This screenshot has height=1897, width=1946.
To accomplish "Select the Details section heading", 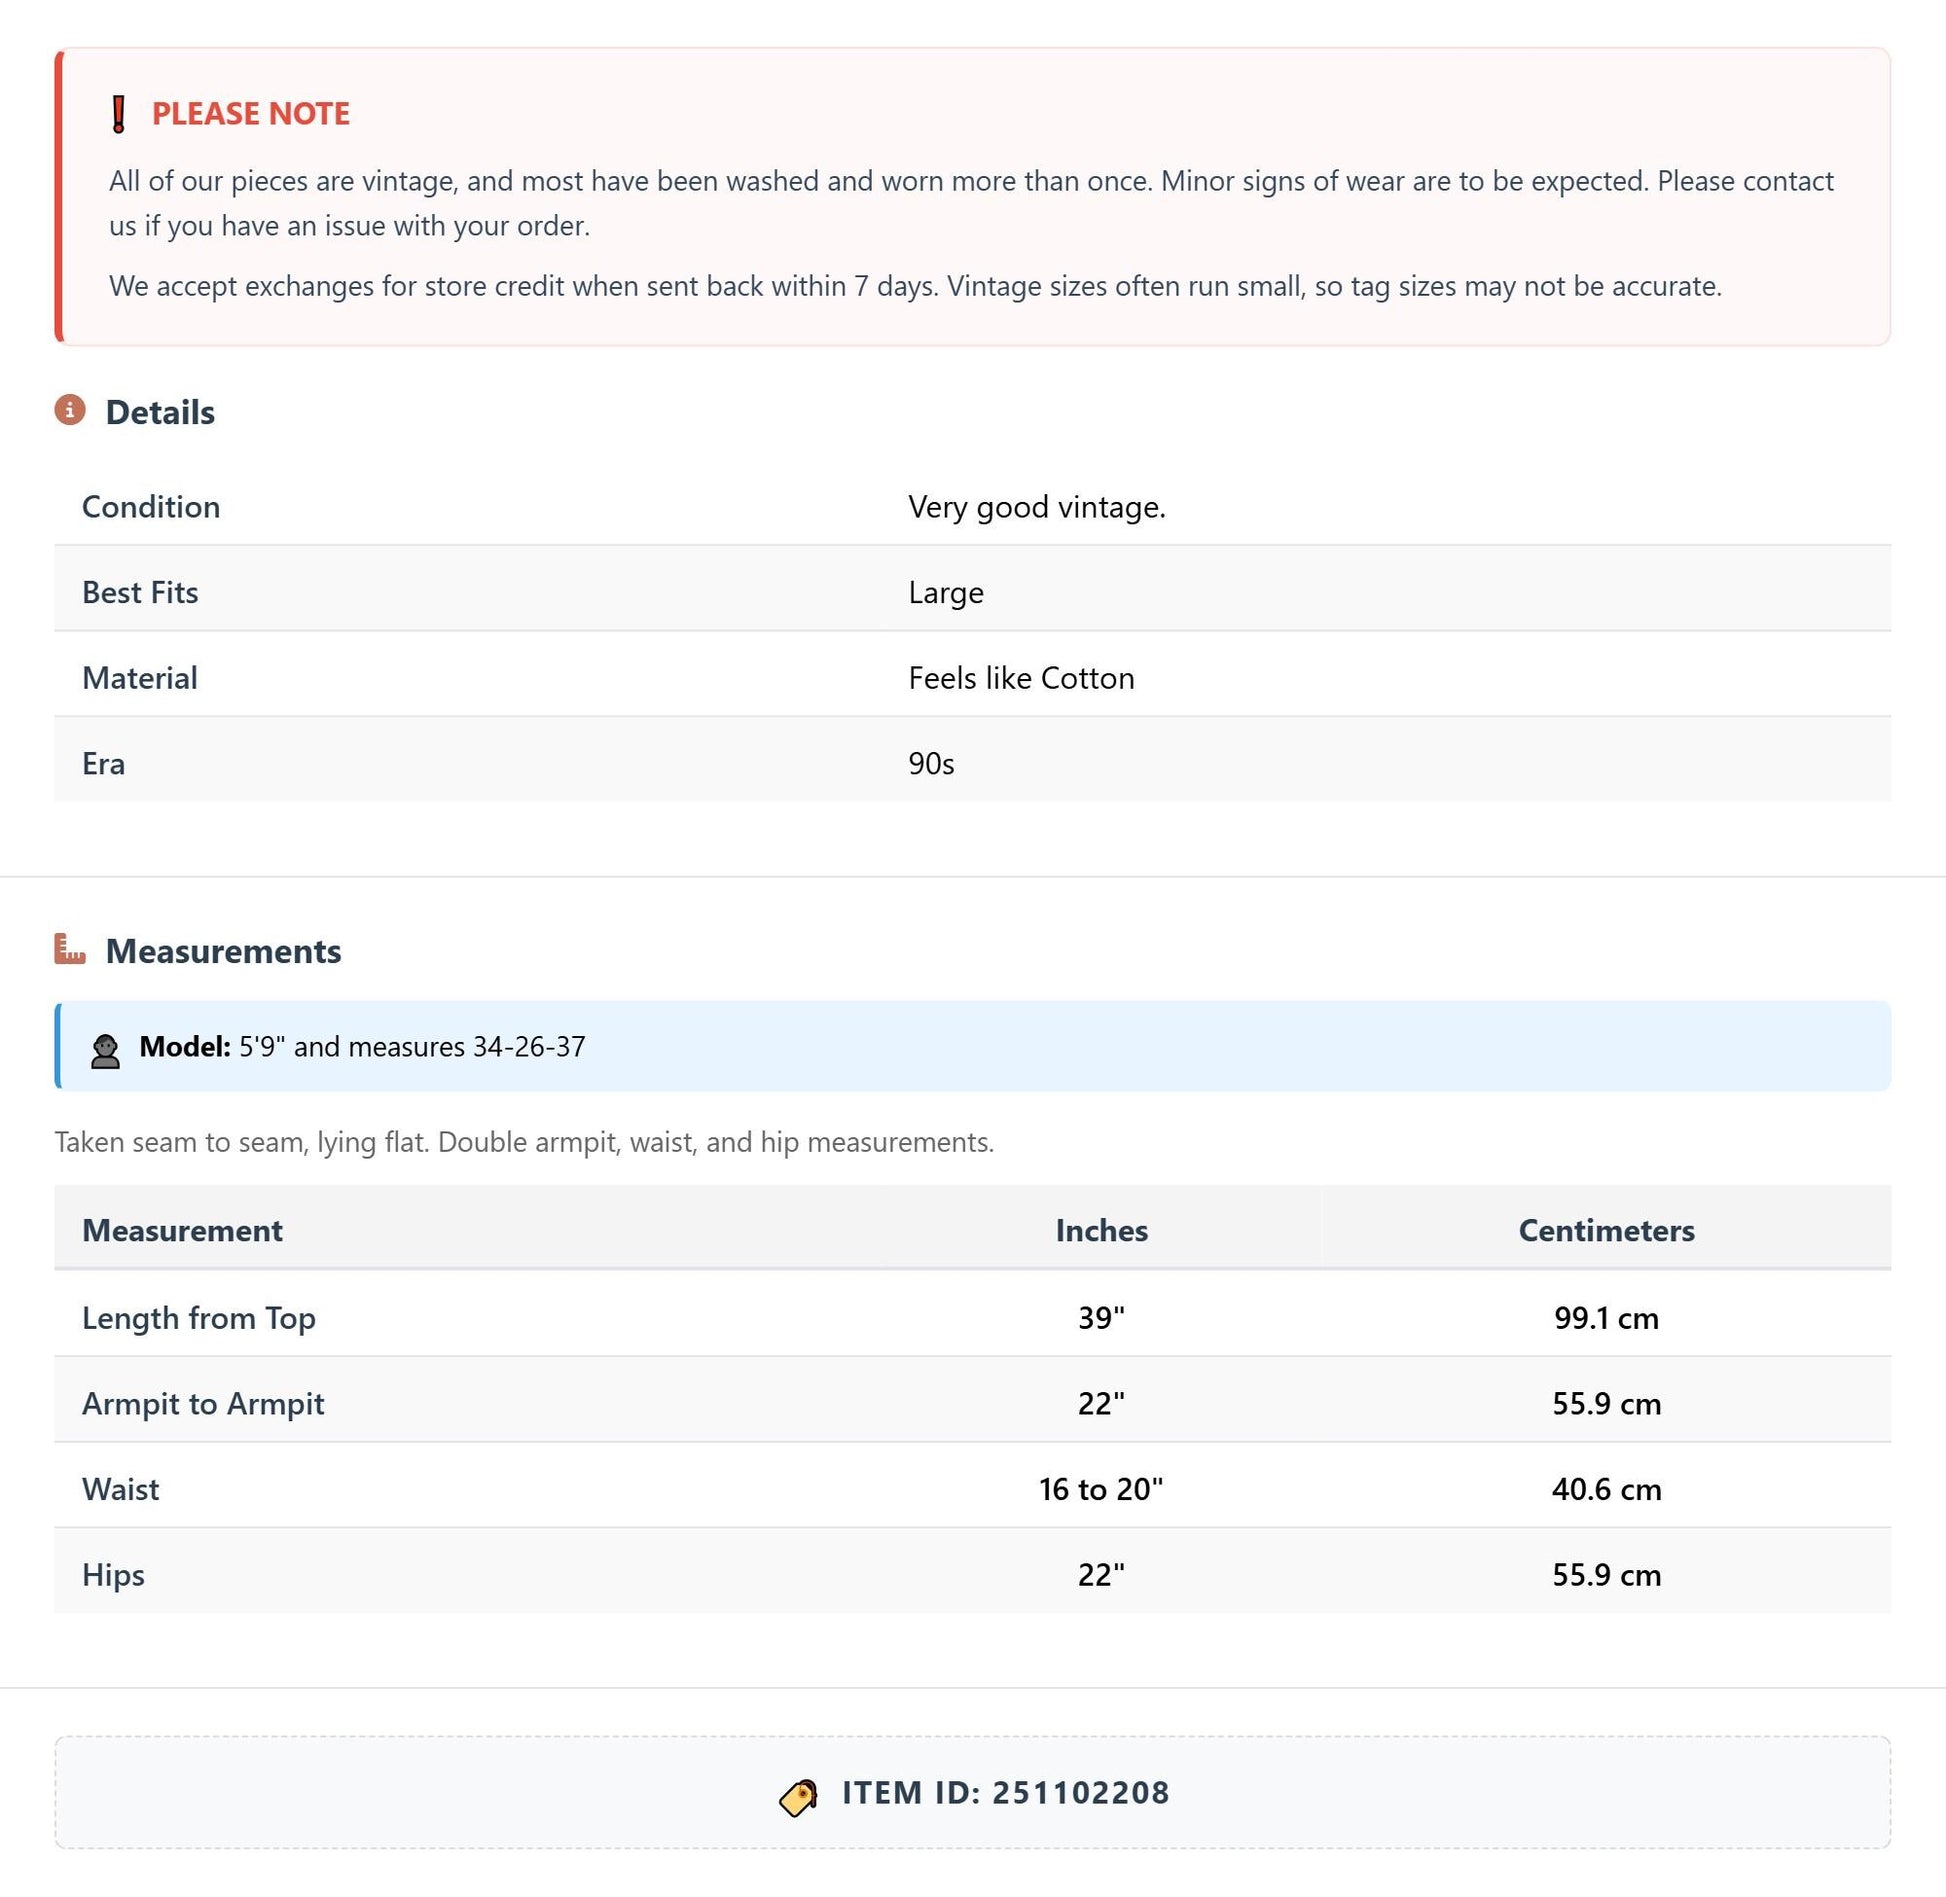I will 160,412.
